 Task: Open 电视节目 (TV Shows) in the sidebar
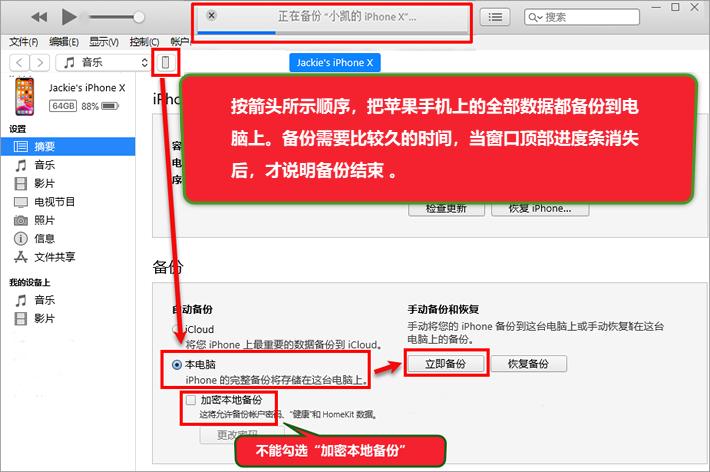54,201
